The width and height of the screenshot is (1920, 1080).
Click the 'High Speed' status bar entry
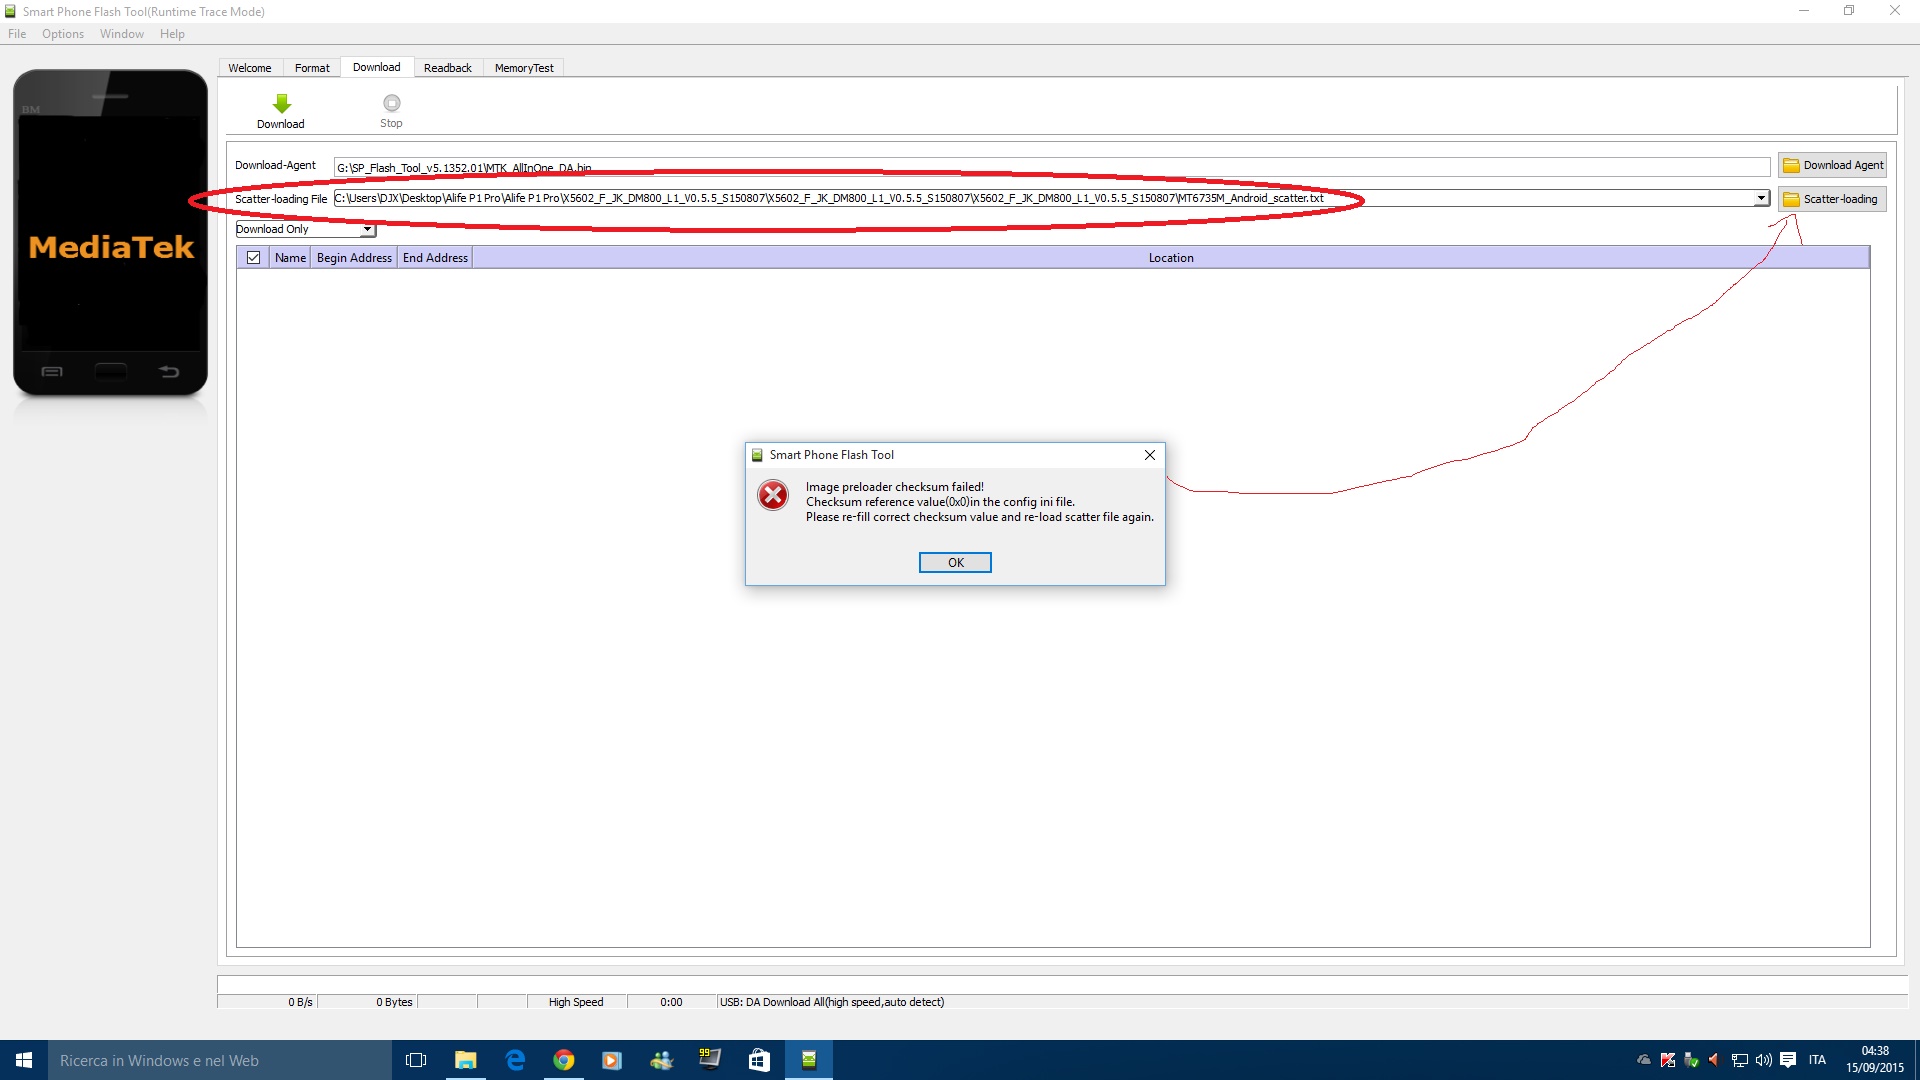click(x=576, y=1002)
